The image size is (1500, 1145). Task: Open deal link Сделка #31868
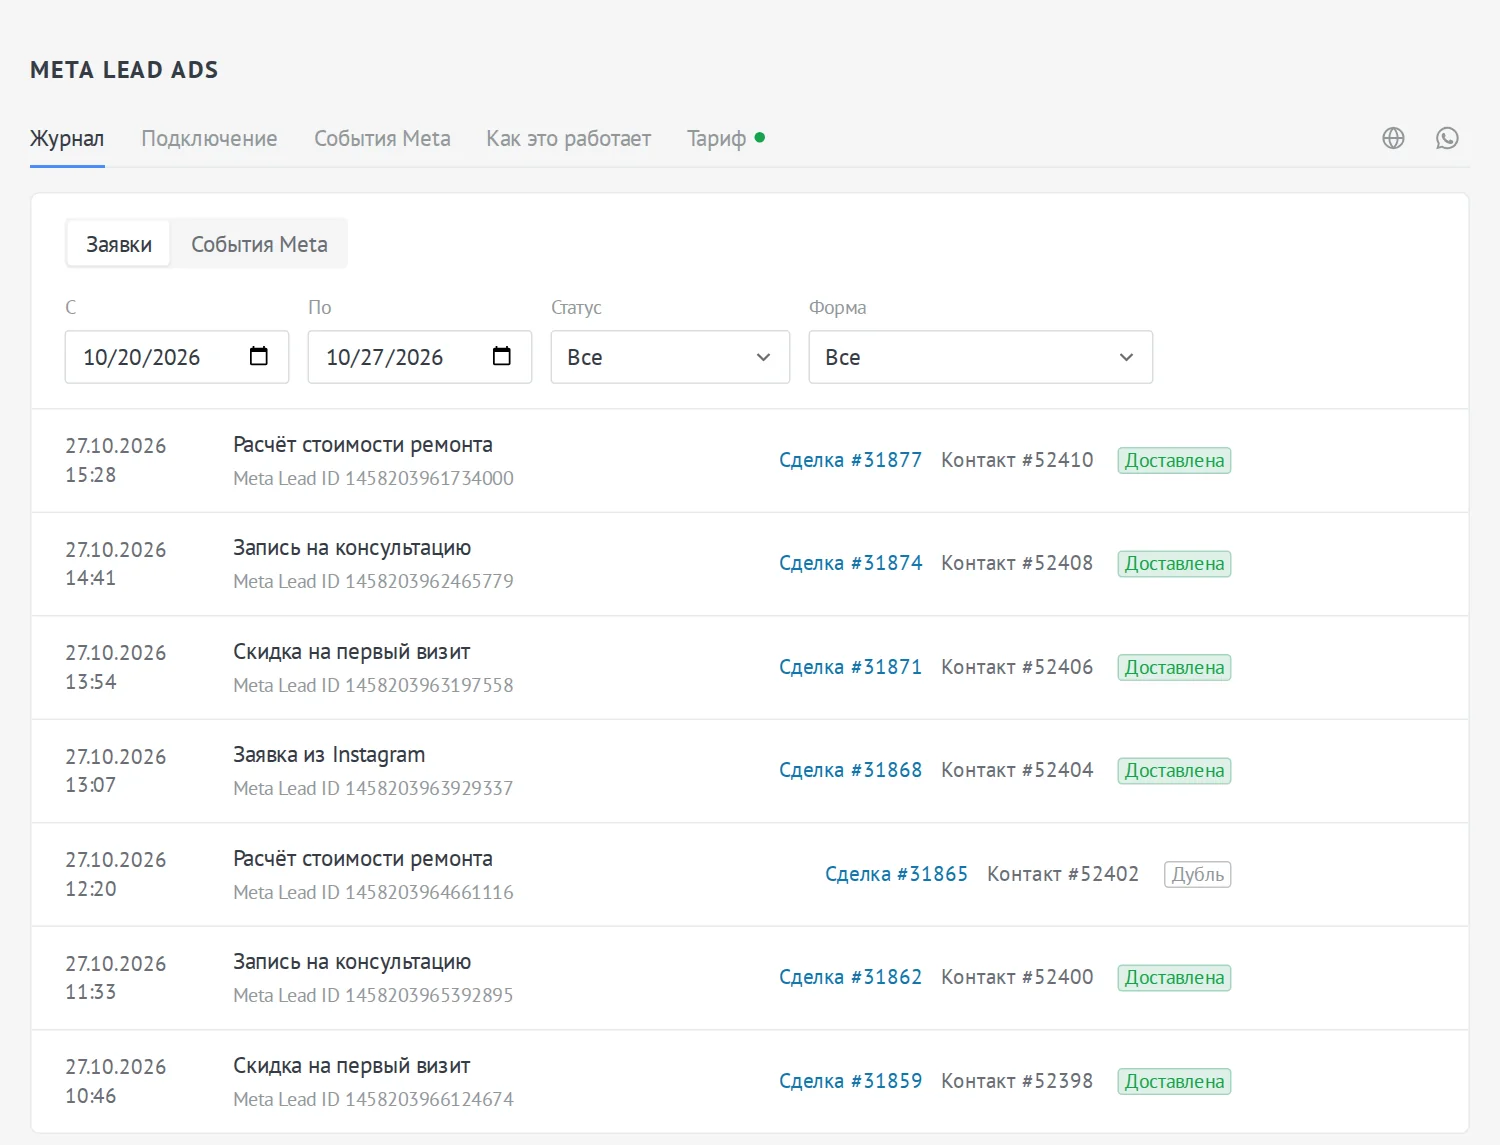pos(850,770)
